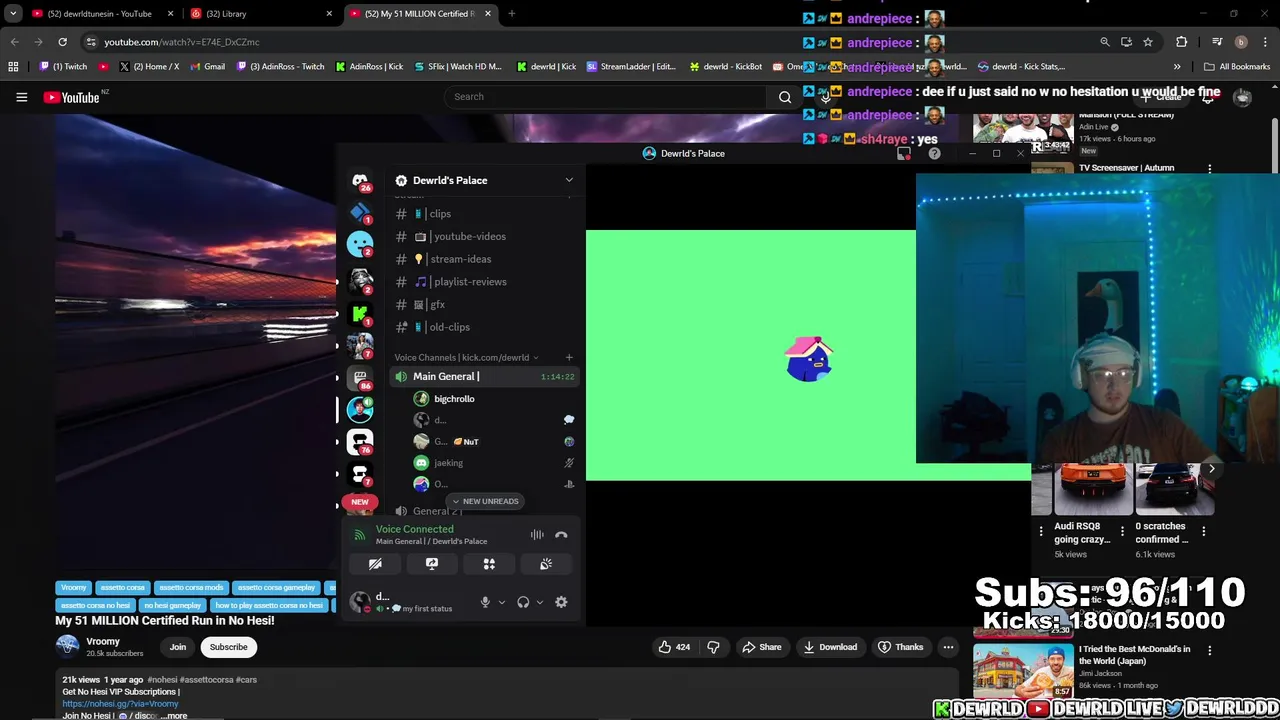Click the YouTube search field
Screen dimensions: 1280x720
607,97
